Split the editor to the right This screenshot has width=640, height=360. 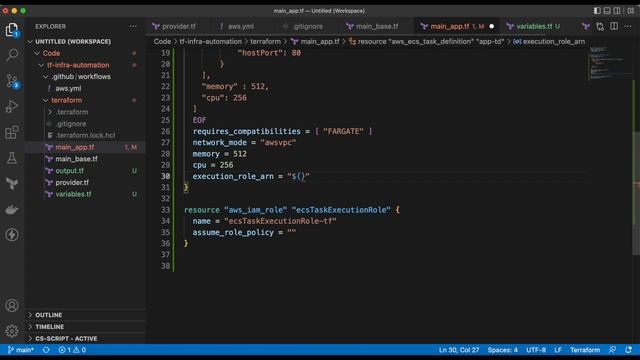[614, 27]
